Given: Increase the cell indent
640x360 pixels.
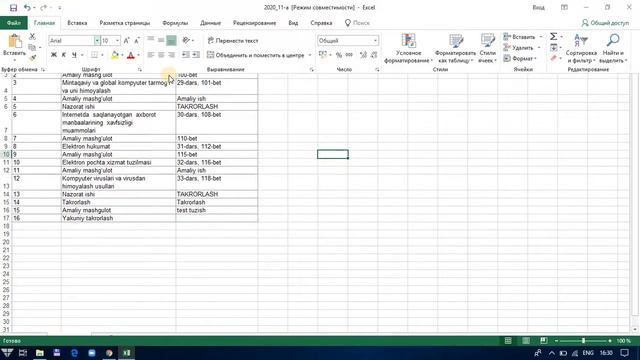Looking at the screenshot, I should tap(196, 55).
